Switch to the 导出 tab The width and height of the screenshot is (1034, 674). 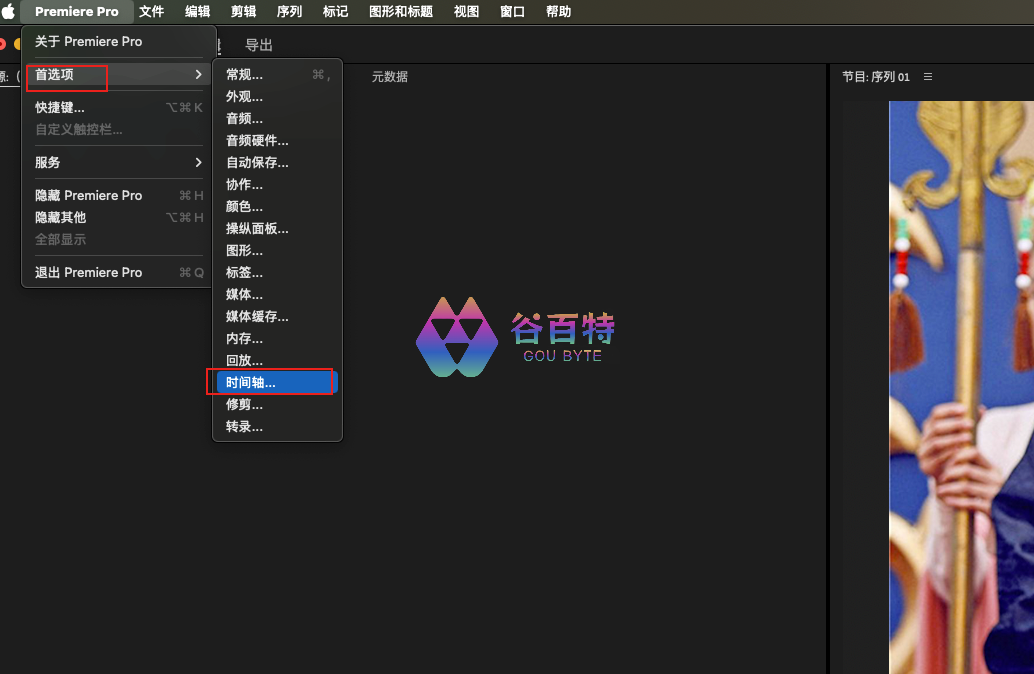pos(259,45)
